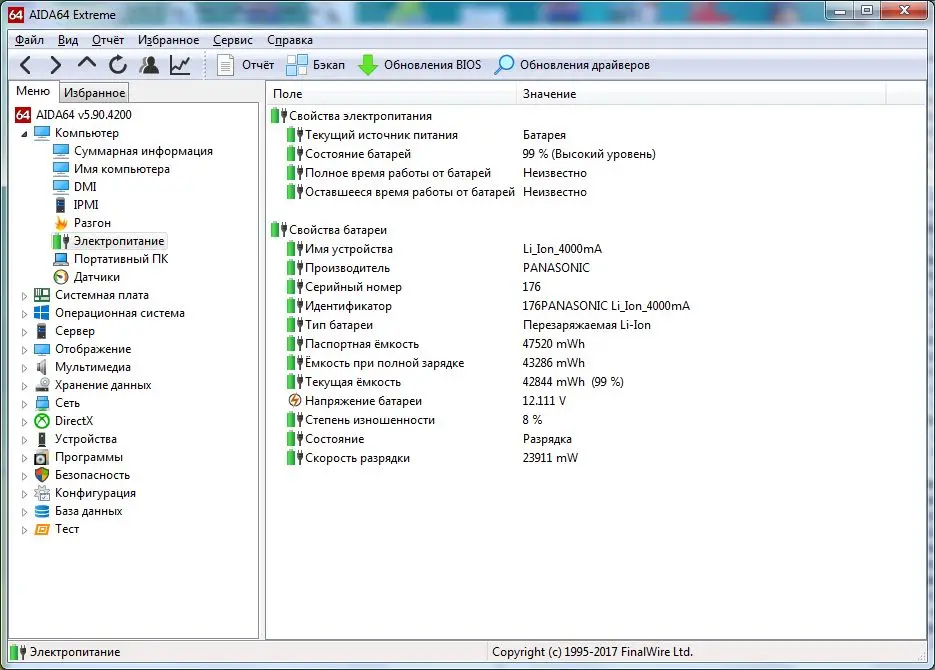Click the 12.111 V voltage value

544,401
